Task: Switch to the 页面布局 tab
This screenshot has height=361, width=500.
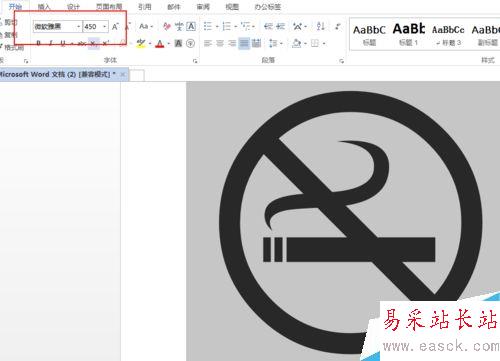Action: point(109,6)
